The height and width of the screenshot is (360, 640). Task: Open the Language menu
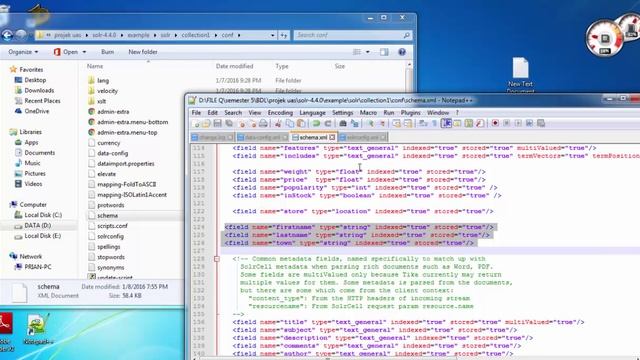pos(312,113)
